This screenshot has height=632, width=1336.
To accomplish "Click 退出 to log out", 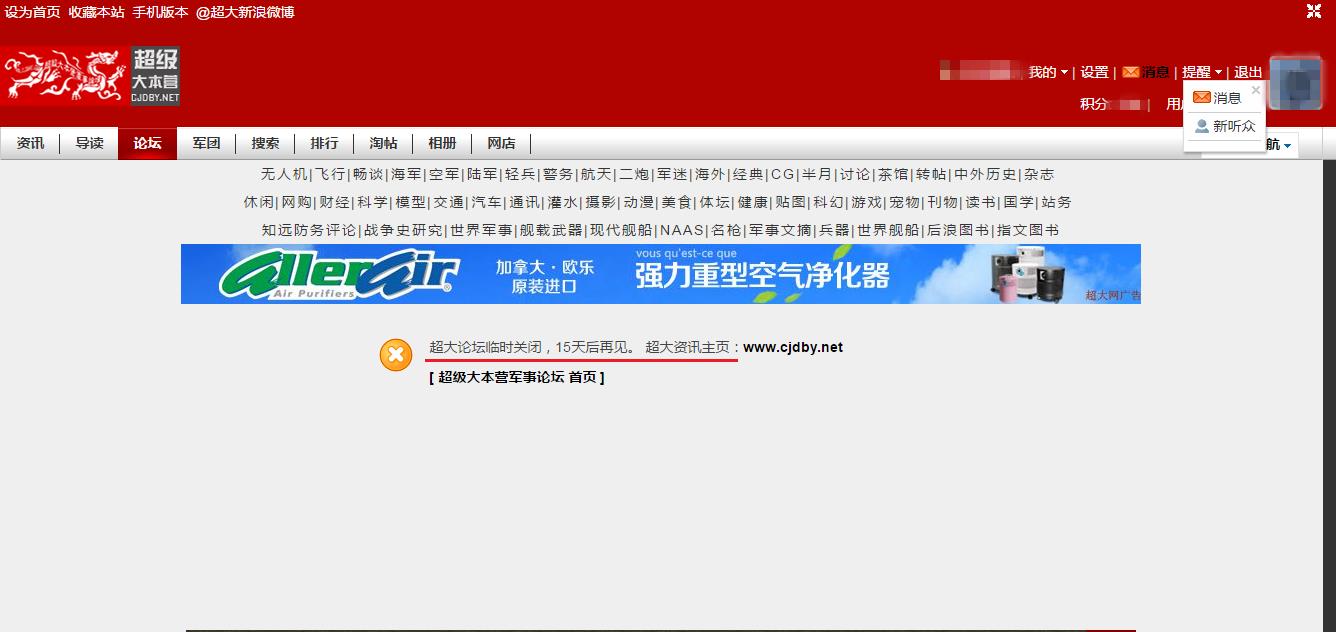I will click(1248, 72).
